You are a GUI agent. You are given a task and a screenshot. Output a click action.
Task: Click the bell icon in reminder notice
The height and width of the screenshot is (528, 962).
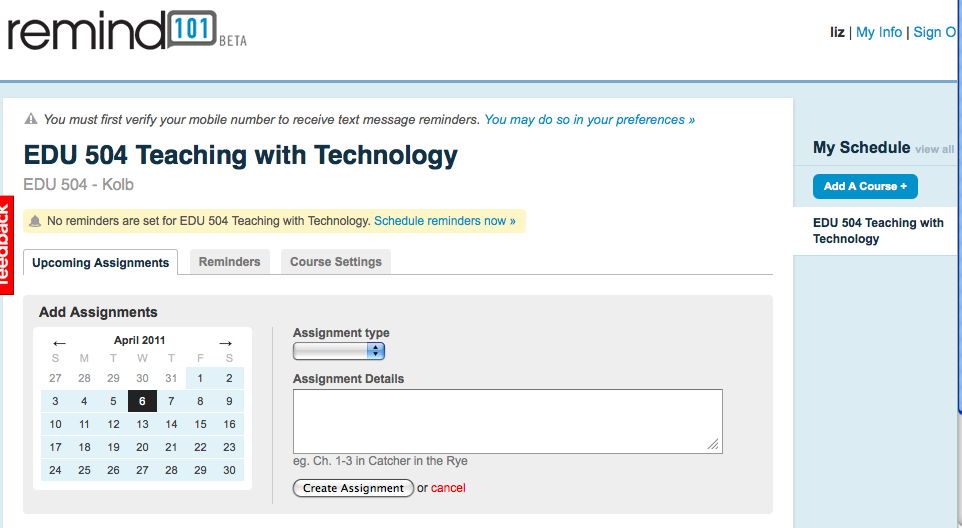pyautogui.click(x=36, y=221)
